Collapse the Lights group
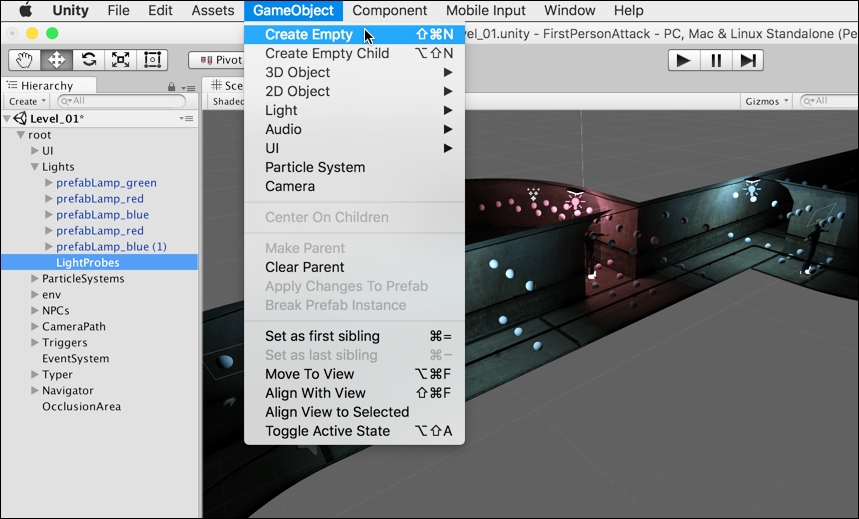This screenshot has width=859, height=519. [35, 167]
